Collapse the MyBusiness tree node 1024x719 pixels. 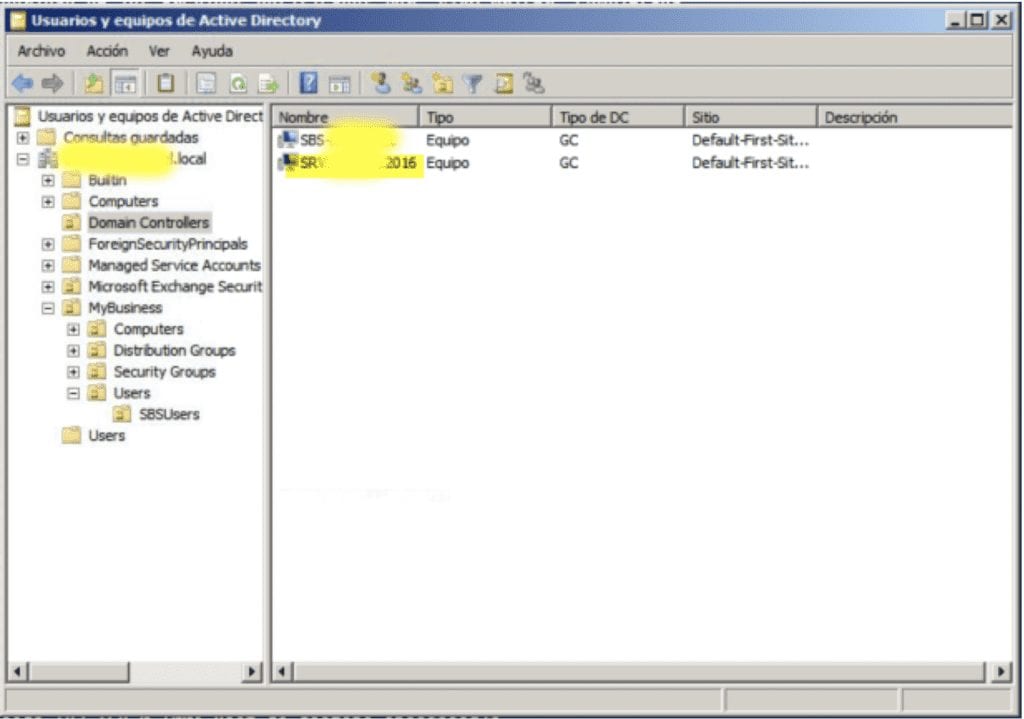pos(48,308)
